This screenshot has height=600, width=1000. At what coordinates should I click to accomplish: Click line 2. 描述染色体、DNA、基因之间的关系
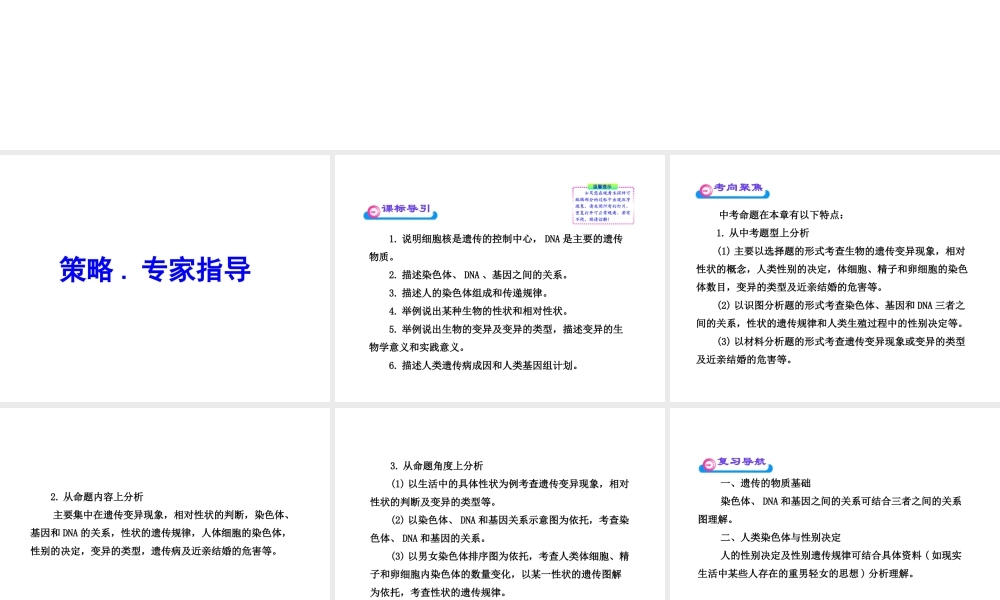pos(478,275)
